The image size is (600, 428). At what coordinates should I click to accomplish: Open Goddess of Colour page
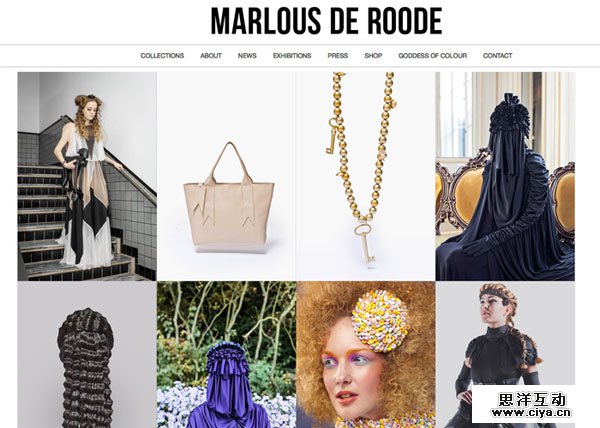click(x=432, y=56)
